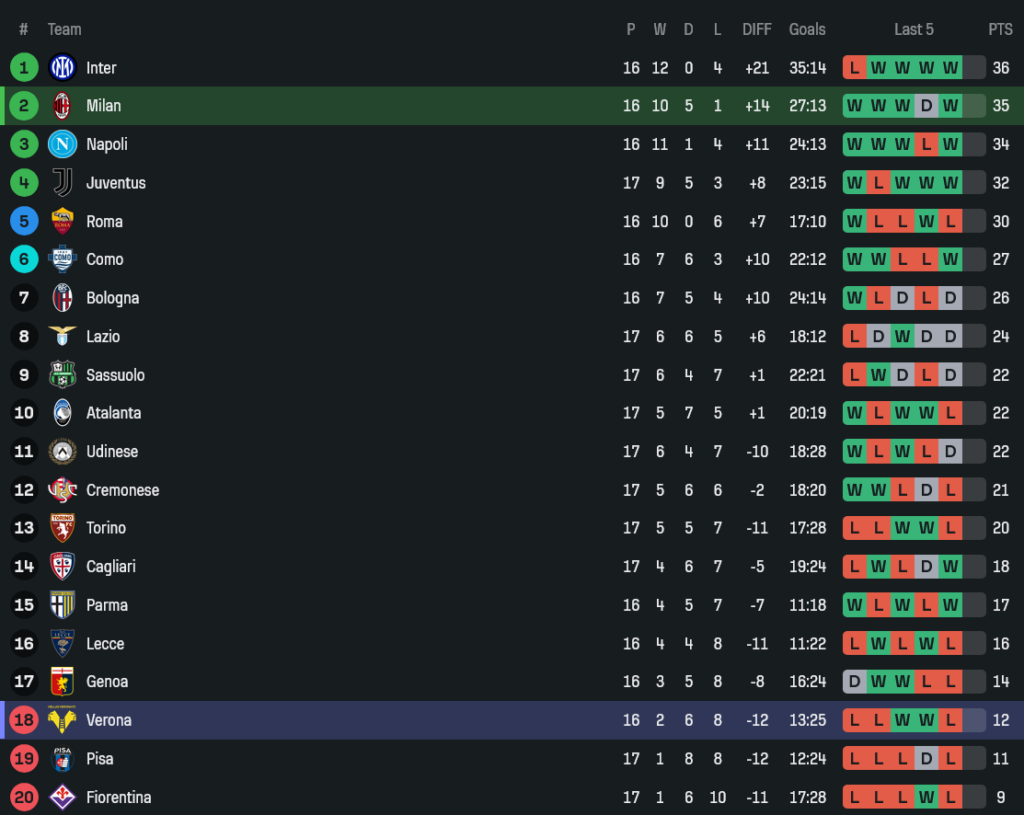Click the Lazio eagle crest
Image resolution: width=1024 pixels, height=815 pixels.
(x=62, y=336)
